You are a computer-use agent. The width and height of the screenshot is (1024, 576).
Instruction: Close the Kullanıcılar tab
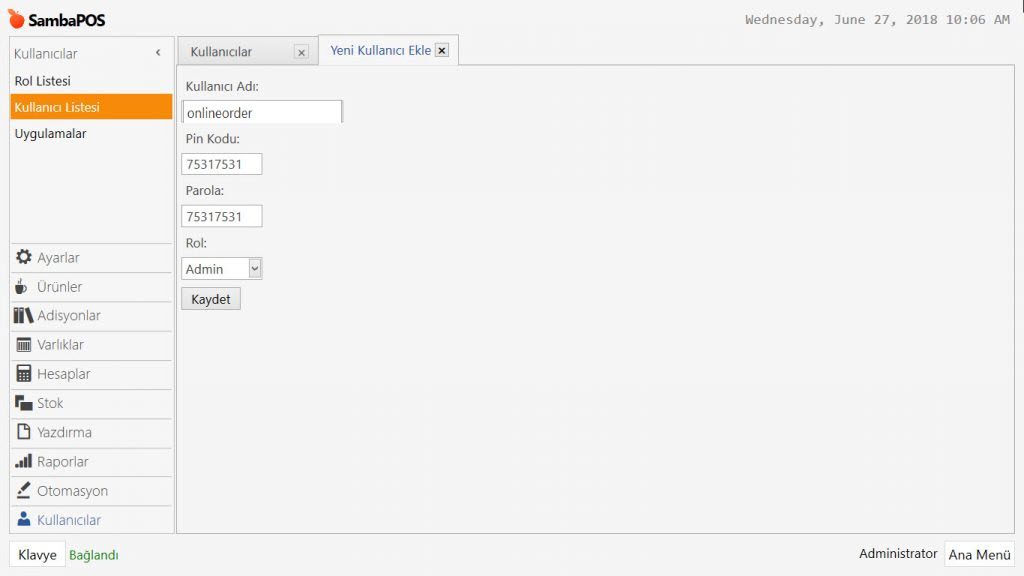click(301, 52)
